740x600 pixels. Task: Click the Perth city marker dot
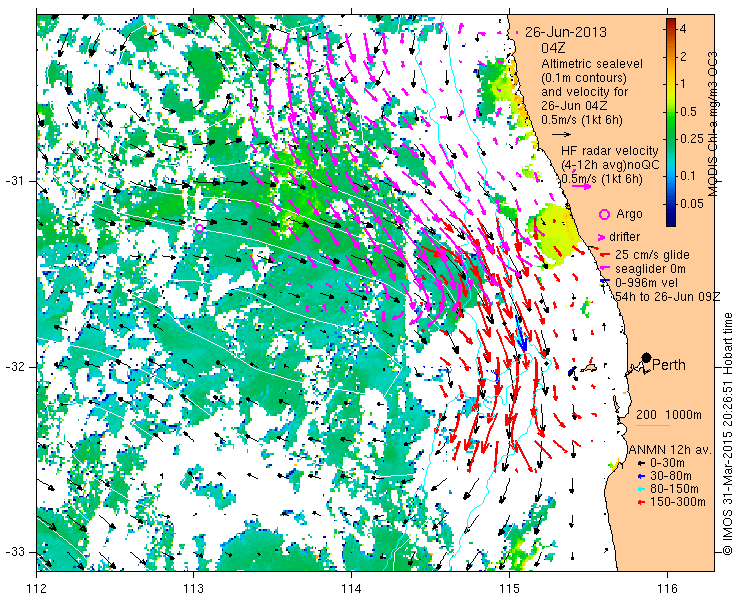[x=647, y=358]
